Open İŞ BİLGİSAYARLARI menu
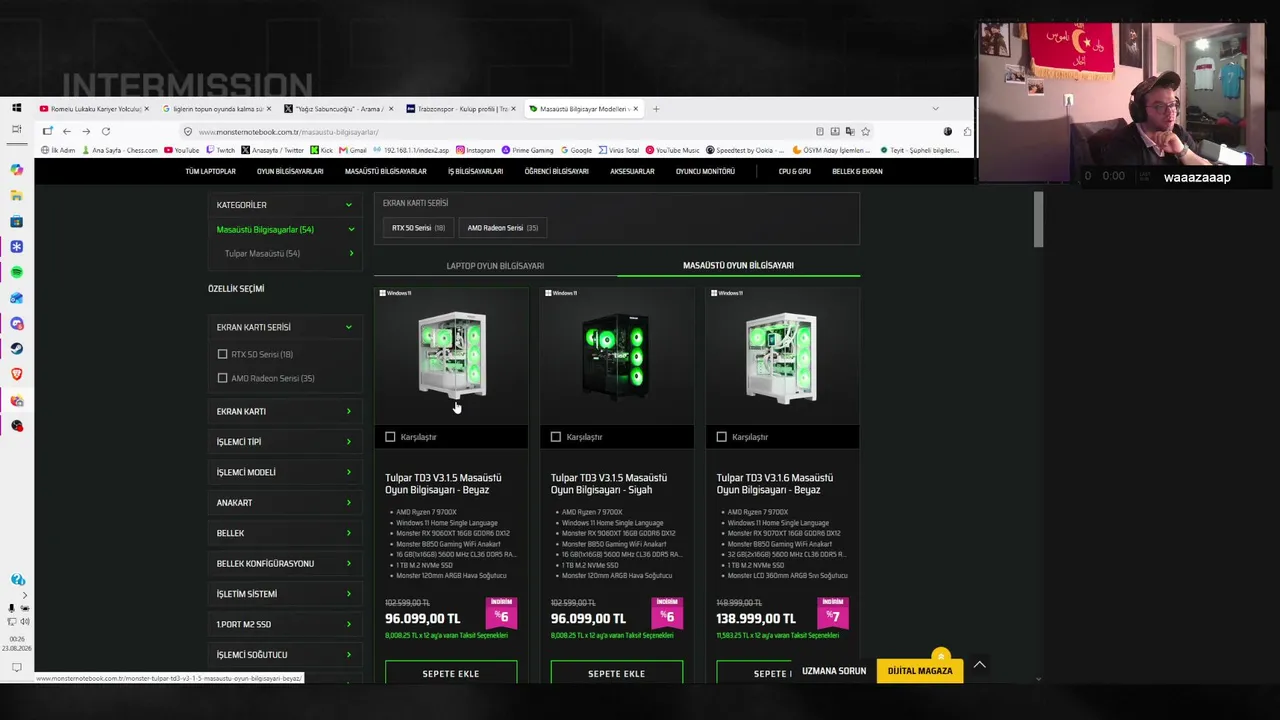The height and width of the screenshot is (720, 1280). (x=475, y=171)
